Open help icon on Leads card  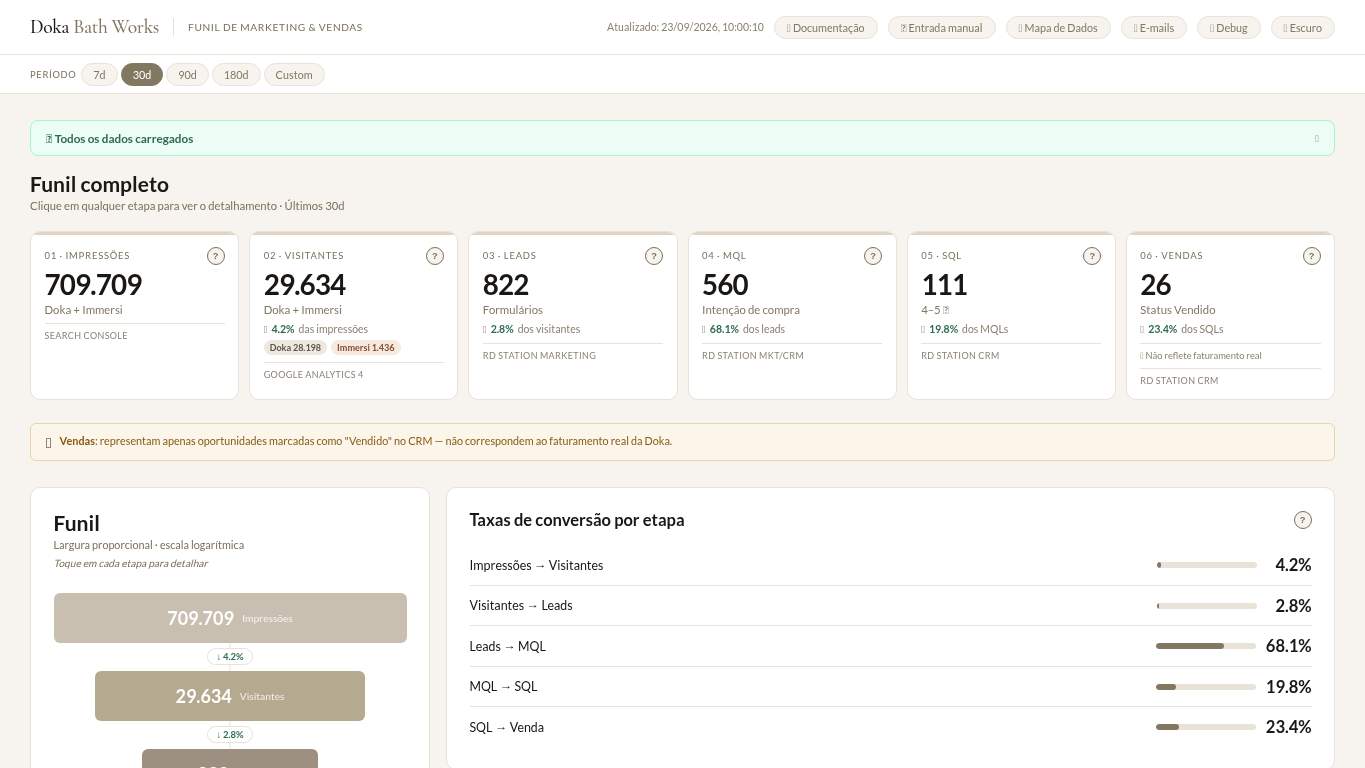[x=654, y=256]
